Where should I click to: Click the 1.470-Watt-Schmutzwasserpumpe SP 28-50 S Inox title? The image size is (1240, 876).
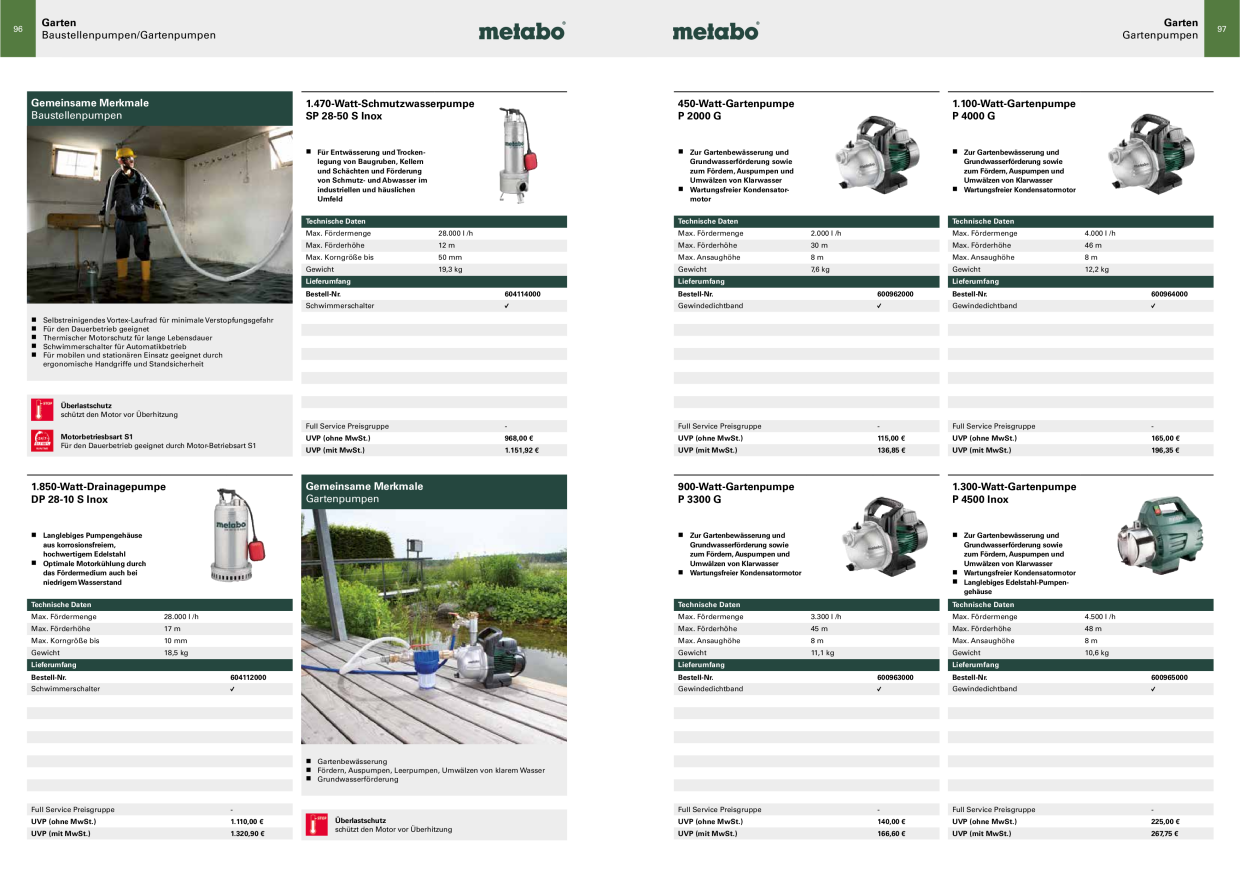390,110
